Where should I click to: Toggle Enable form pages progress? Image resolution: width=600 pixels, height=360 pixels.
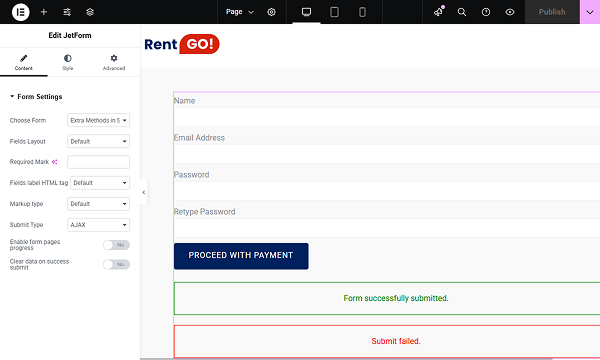coord(116,245)
